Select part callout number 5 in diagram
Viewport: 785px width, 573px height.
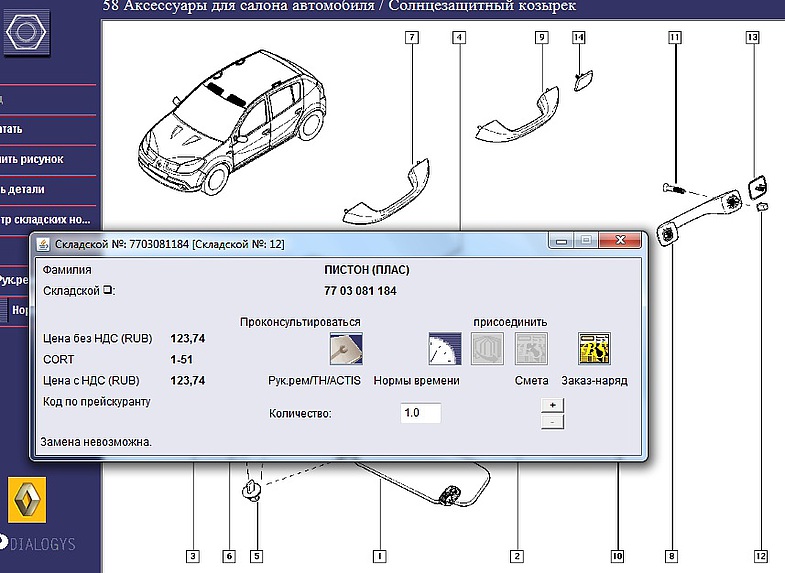pyautogui.click(x=256, y=556)
